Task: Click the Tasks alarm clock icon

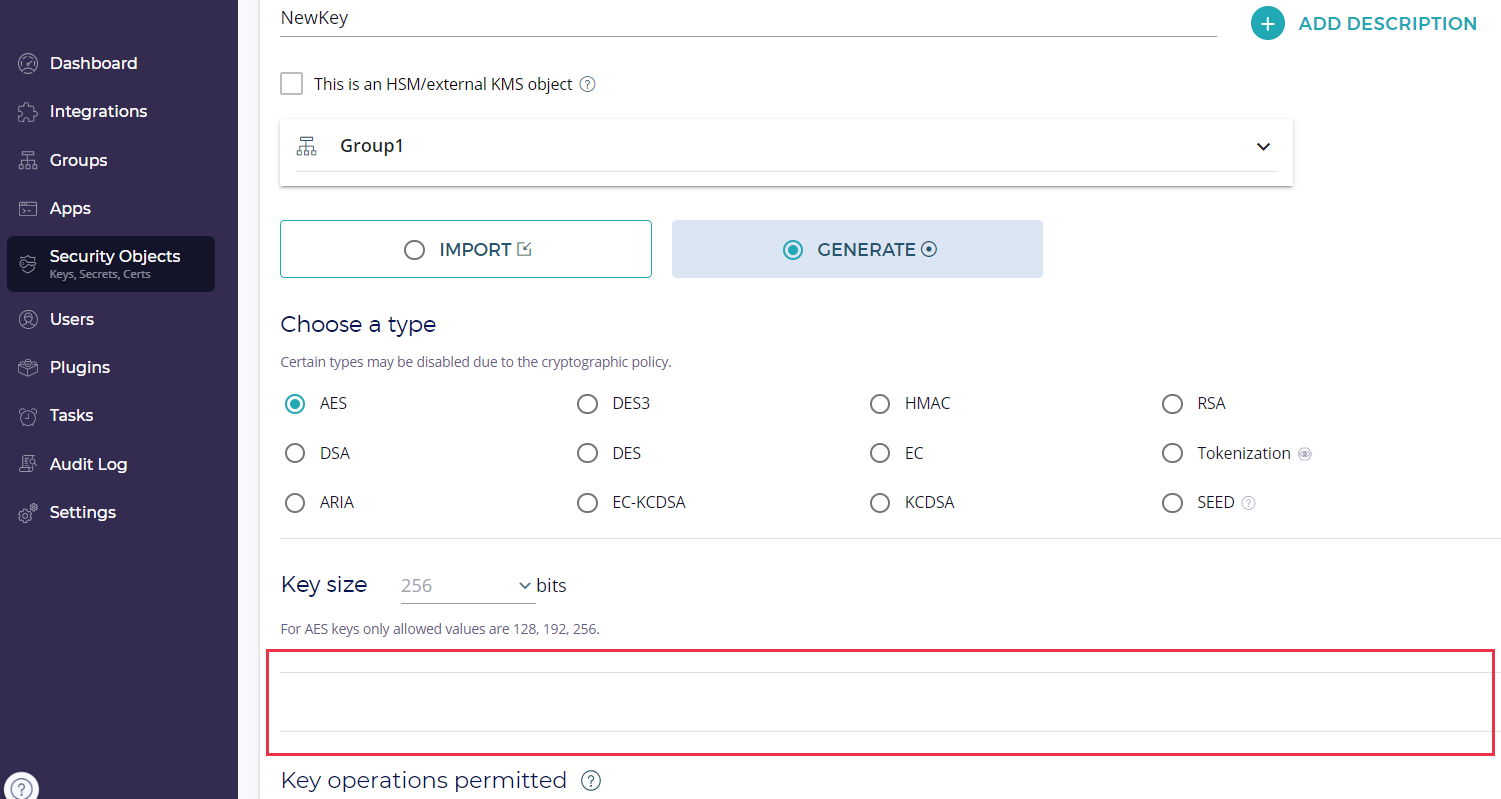Action: click(x=28, y=416)
